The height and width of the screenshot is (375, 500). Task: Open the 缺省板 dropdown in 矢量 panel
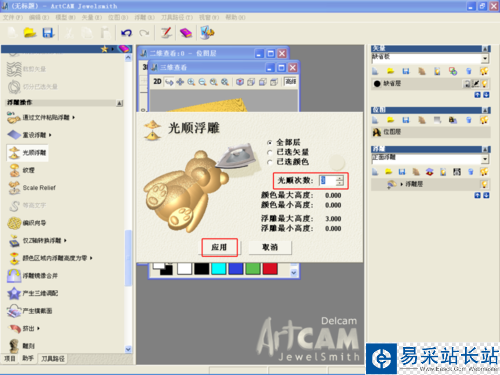pos(485,58)
